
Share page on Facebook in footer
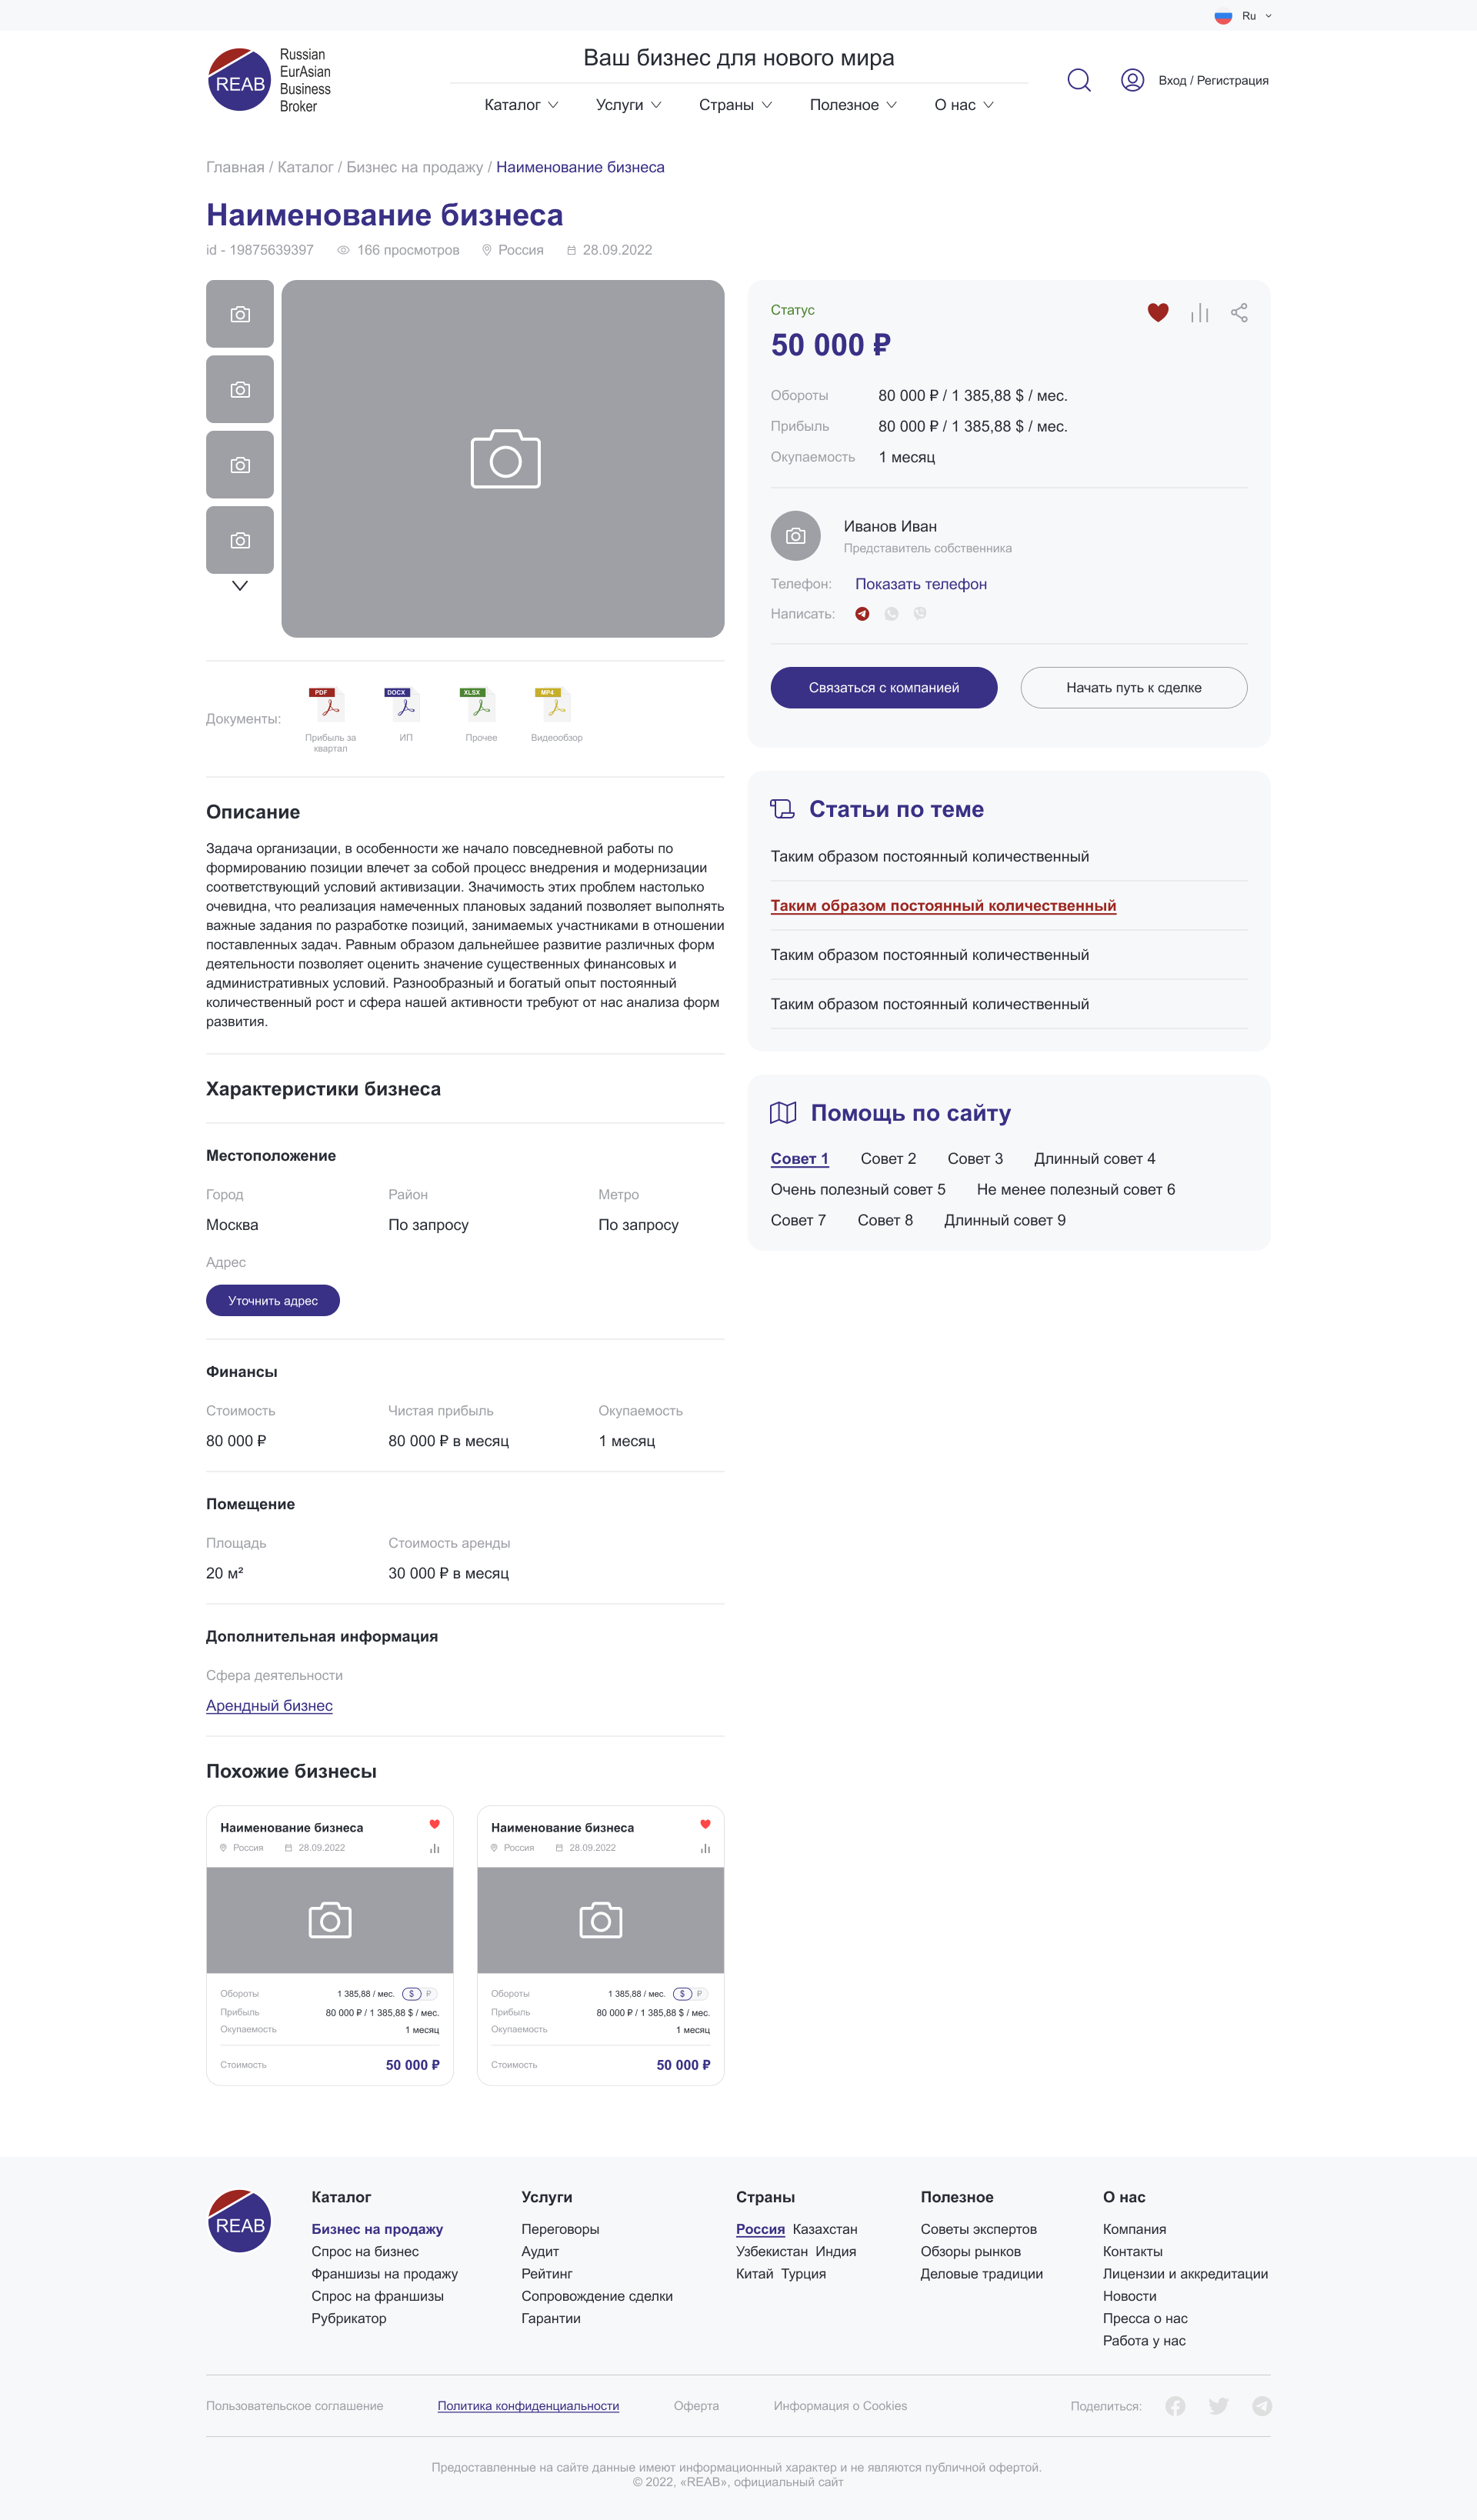1175,2406
